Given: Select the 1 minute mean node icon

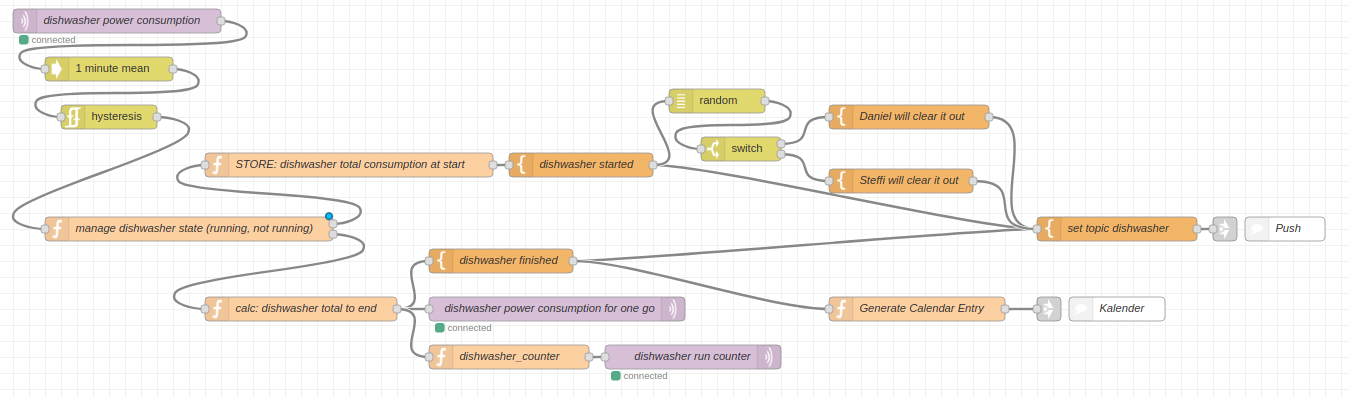Looking at the screenshot, I should (x=57, y=69).
